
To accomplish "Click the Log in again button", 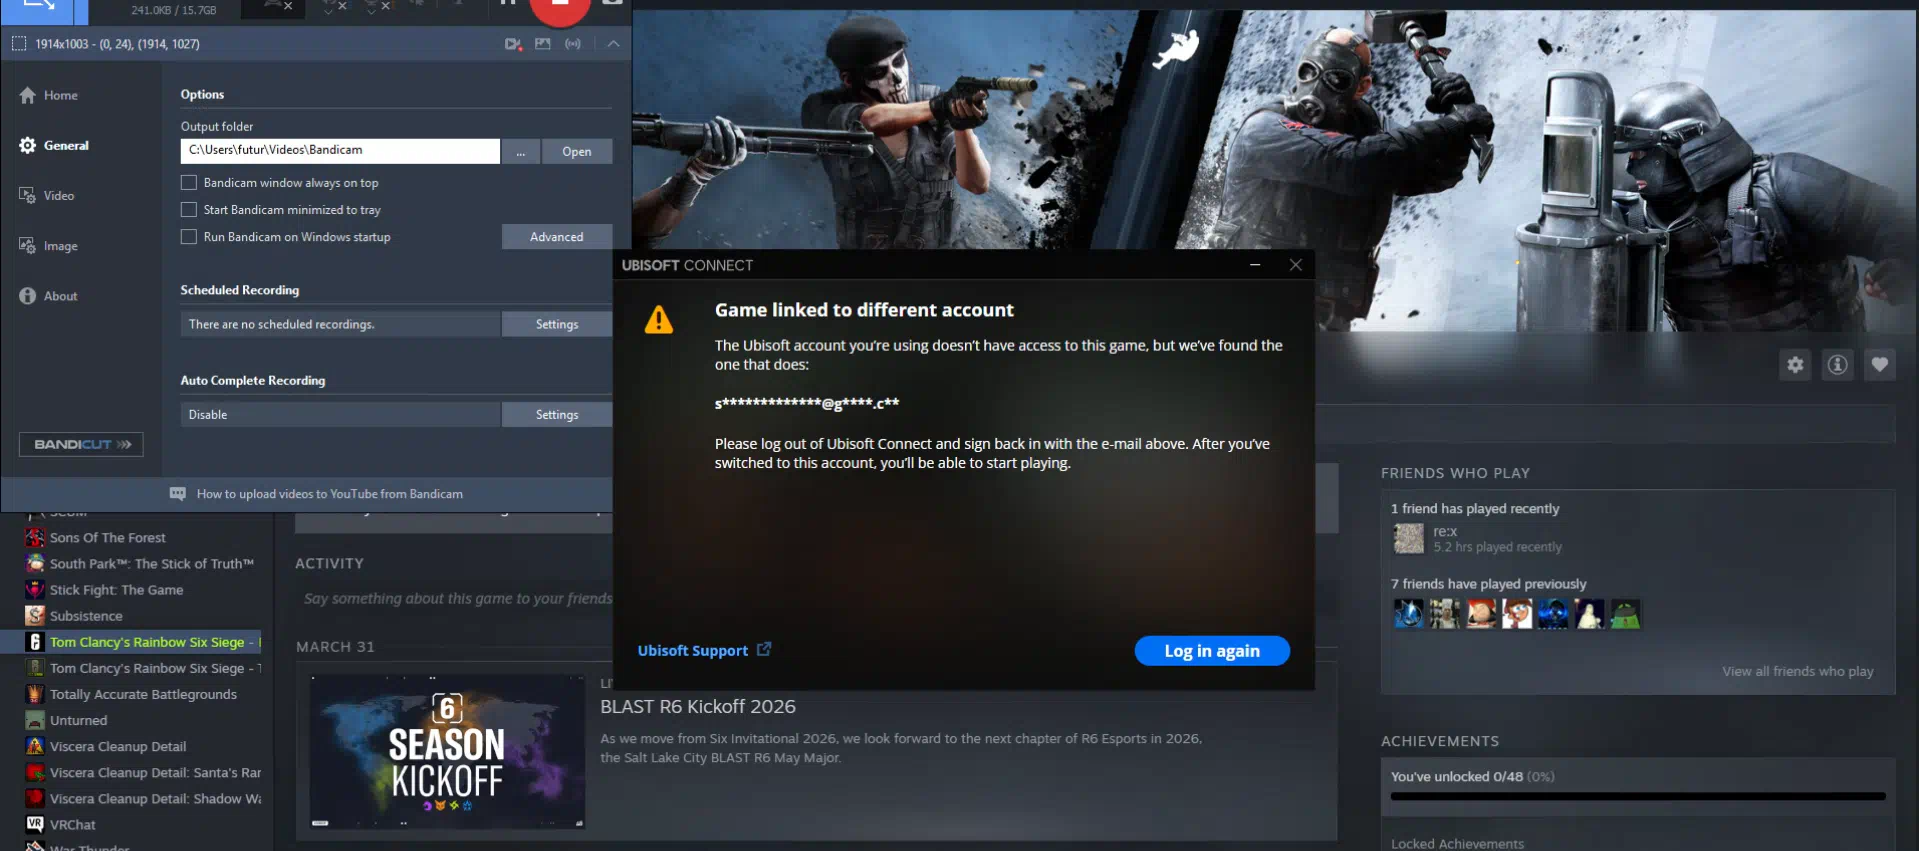I will pyautogui.click(x=1211, y=651).
